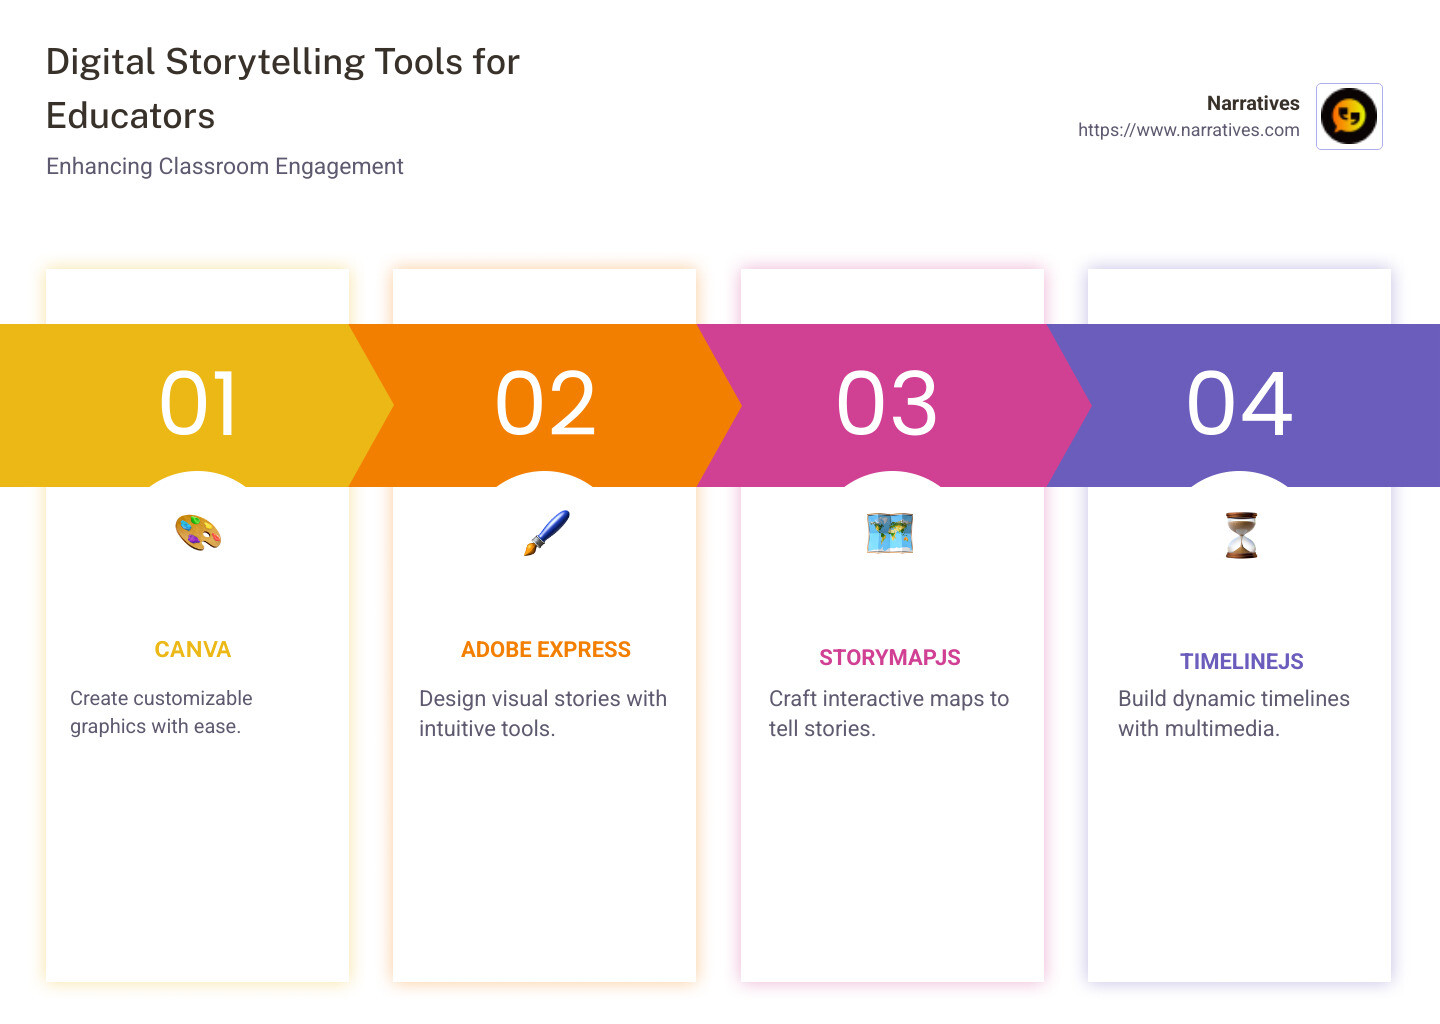Select the ADOBE EXPRESS heading
The height and width of the screenshot is (1024, 1440).
click(546, 650)
